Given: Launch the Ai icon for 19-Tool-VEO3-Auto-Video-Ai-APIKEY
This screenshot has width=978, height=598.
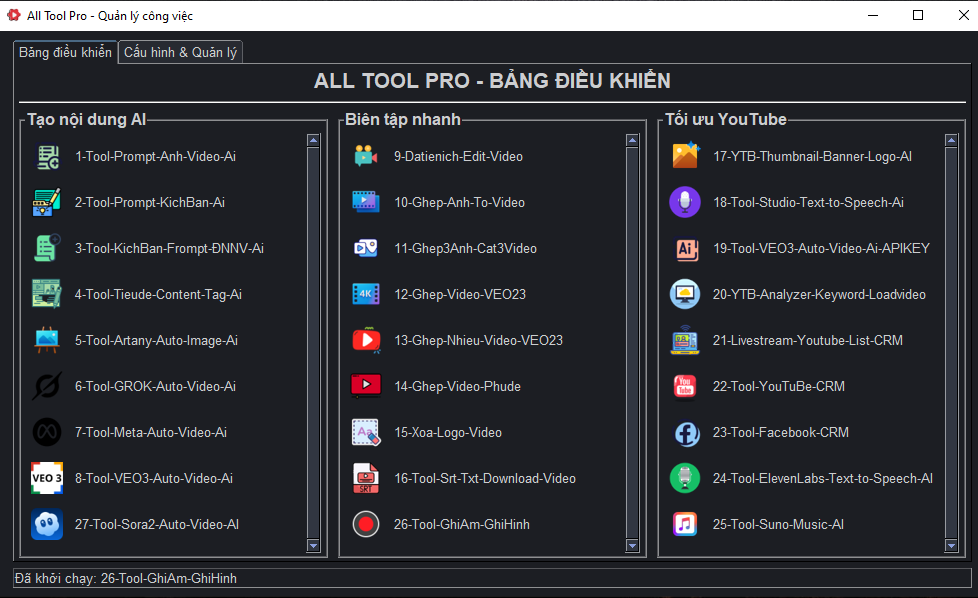Looking at the screenshot, I should tap(685, 249).
